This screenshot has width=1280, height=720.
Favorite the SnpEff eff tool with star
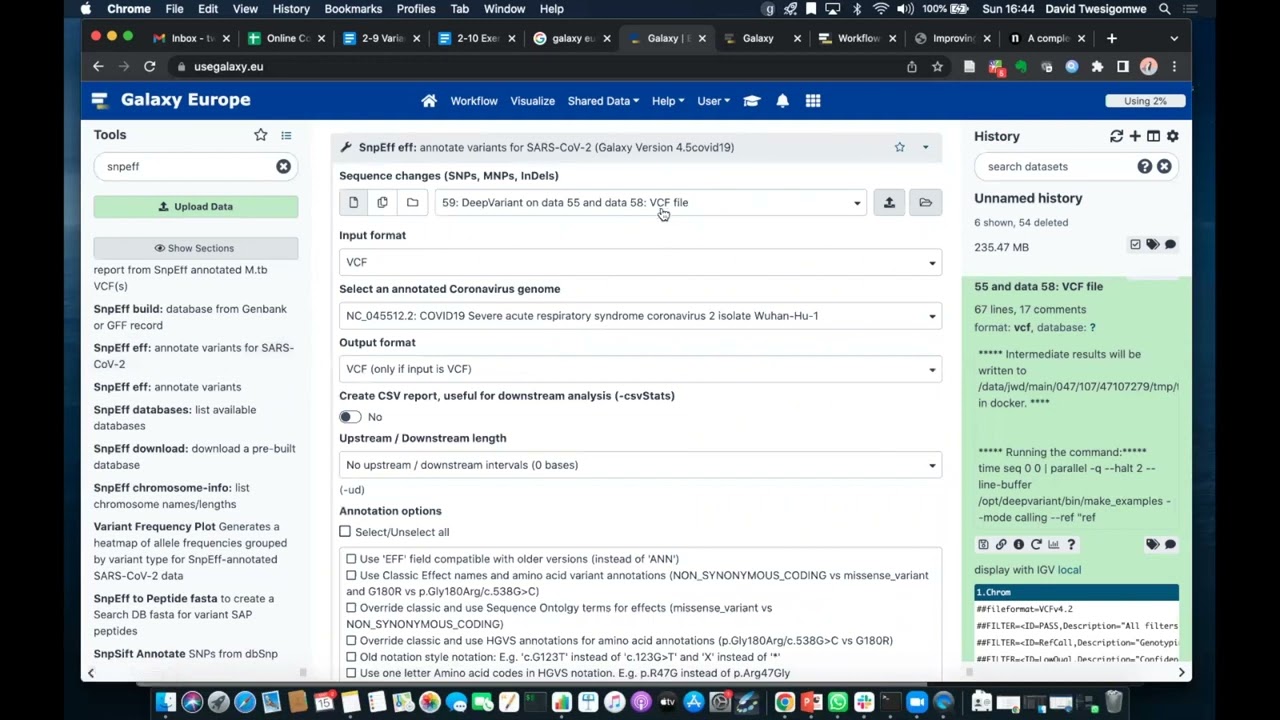[x=899, y=147]
